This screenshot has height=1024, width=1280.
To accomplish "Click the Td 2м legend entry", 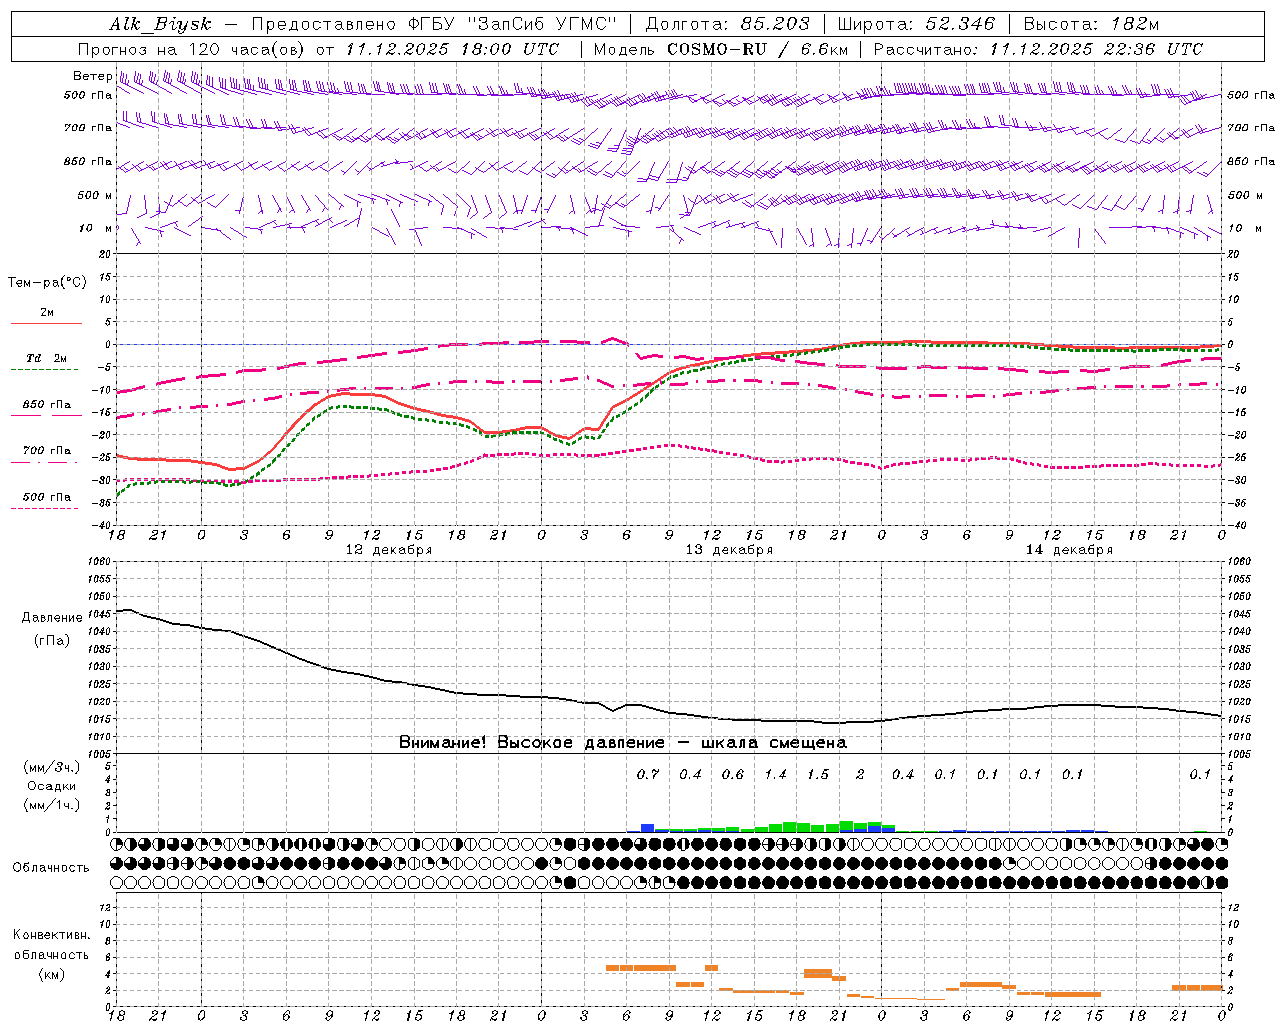I will point(46,358).
